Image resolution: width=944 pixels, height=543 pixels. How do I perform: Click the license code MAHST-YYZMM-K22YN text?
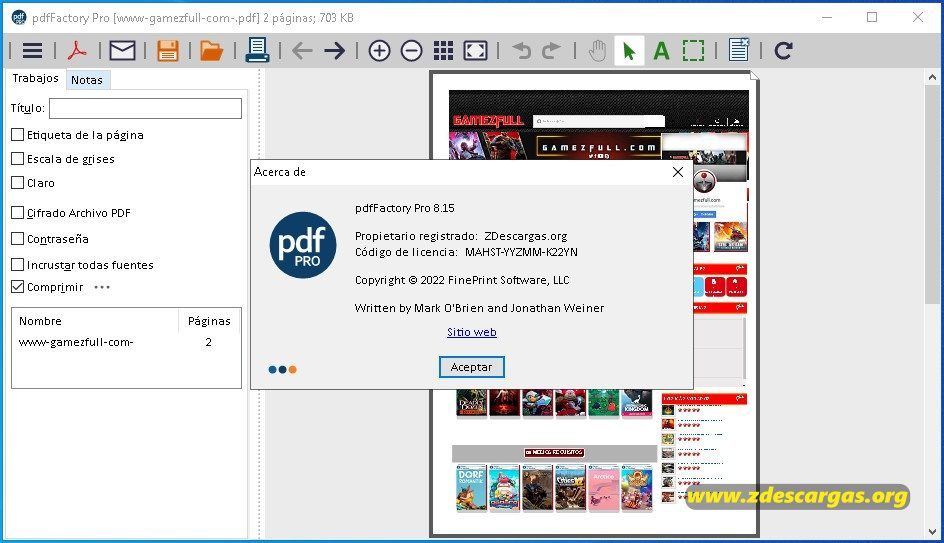[521, 252]
